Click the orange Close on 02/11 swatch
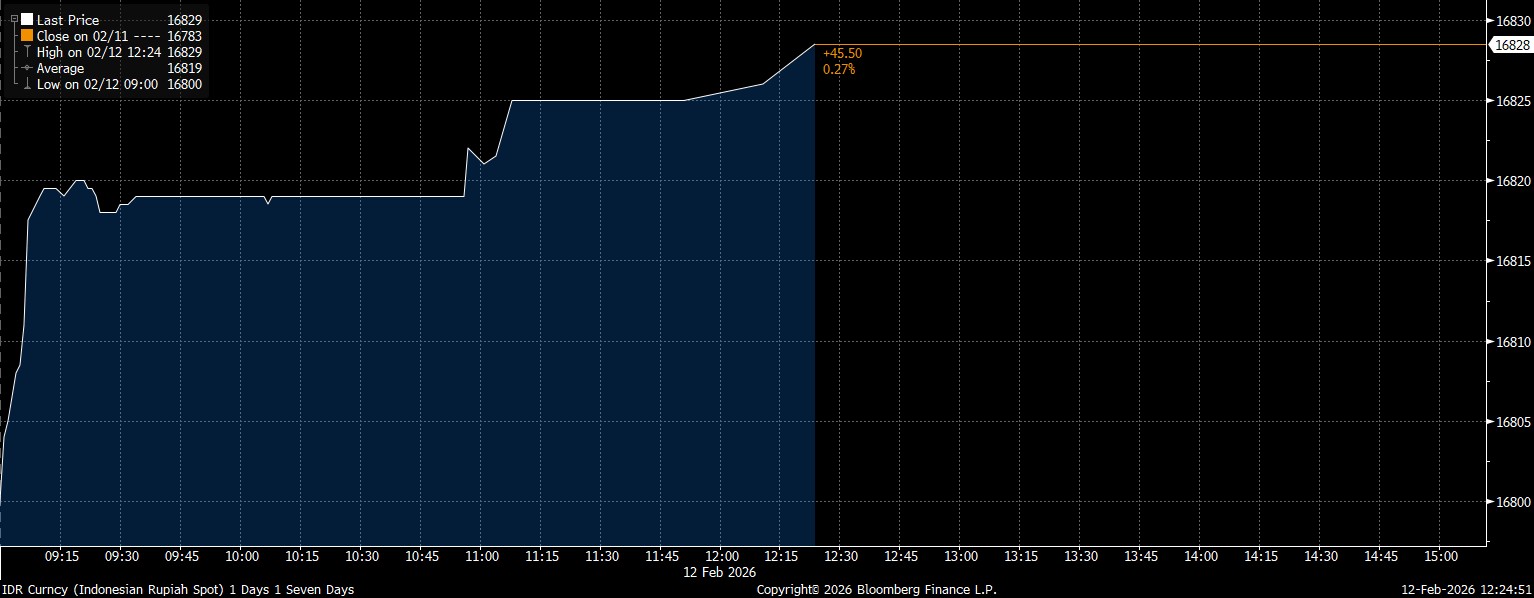 point(27,35)
